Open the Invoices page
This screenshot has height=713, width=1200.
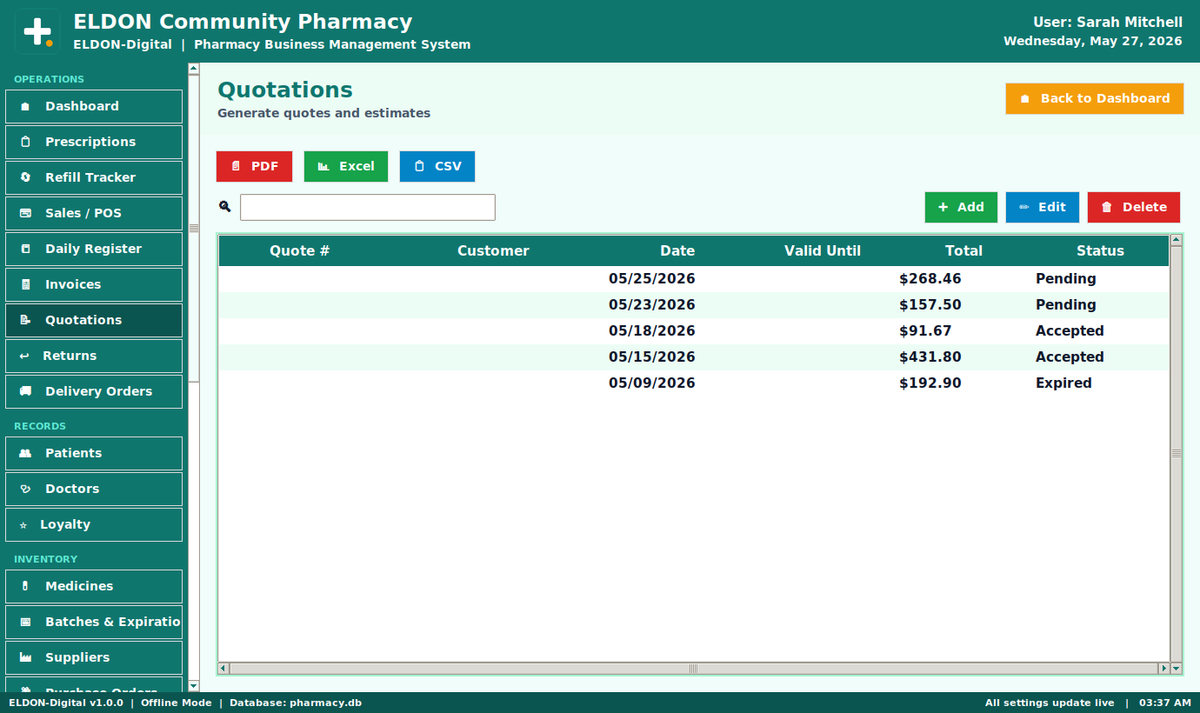click(94, 285)
